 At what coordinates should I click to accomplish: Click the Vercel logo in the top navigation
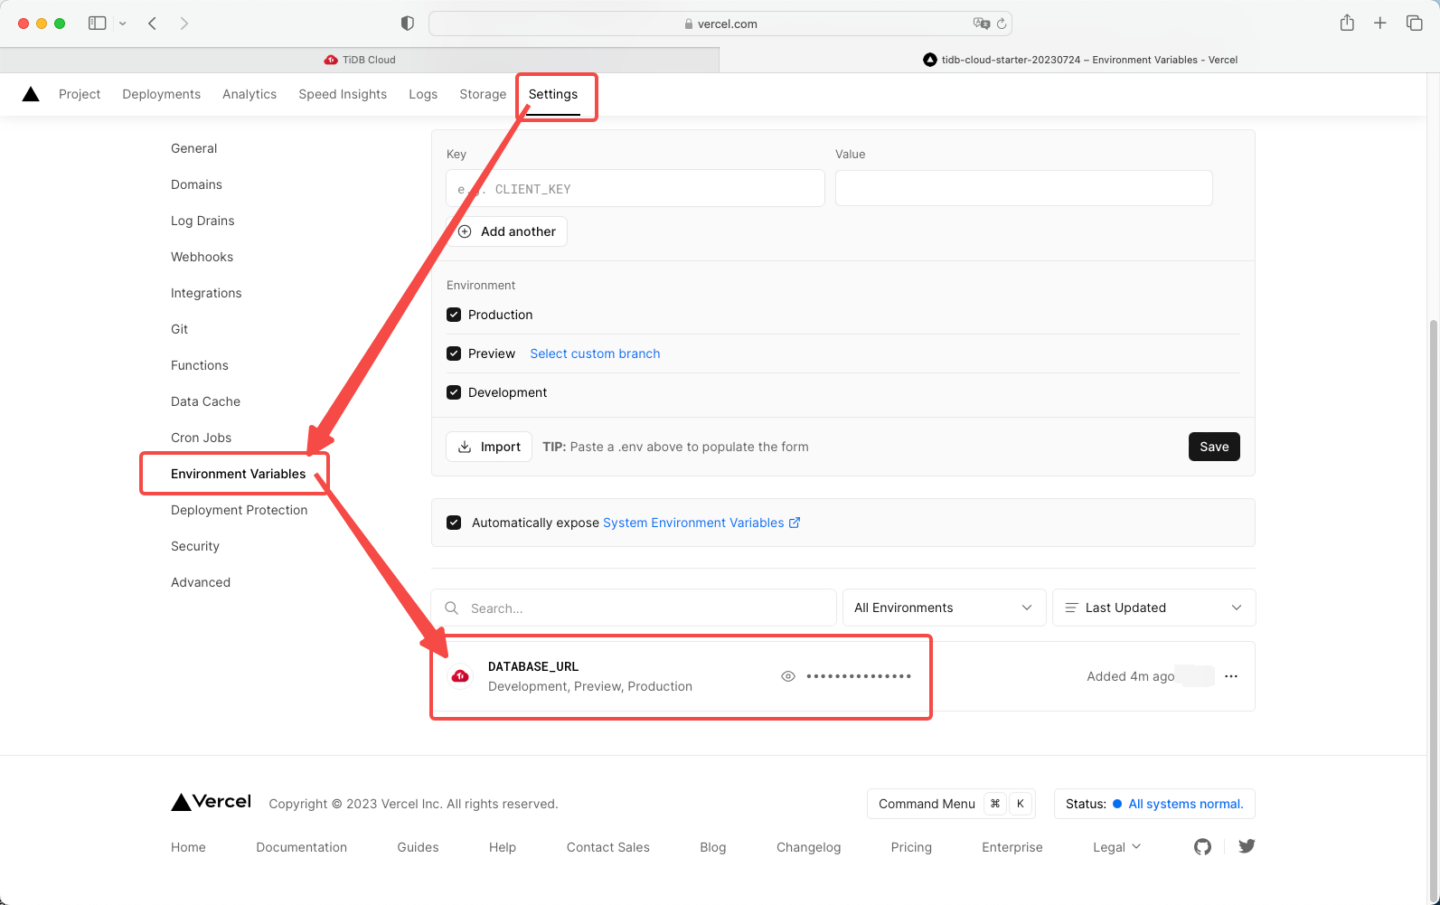coord(30,93)
